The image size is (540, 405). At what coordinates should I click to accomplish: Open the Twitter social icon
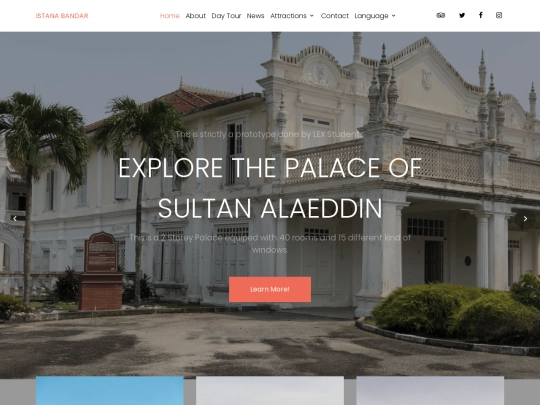tap(462, 15)
